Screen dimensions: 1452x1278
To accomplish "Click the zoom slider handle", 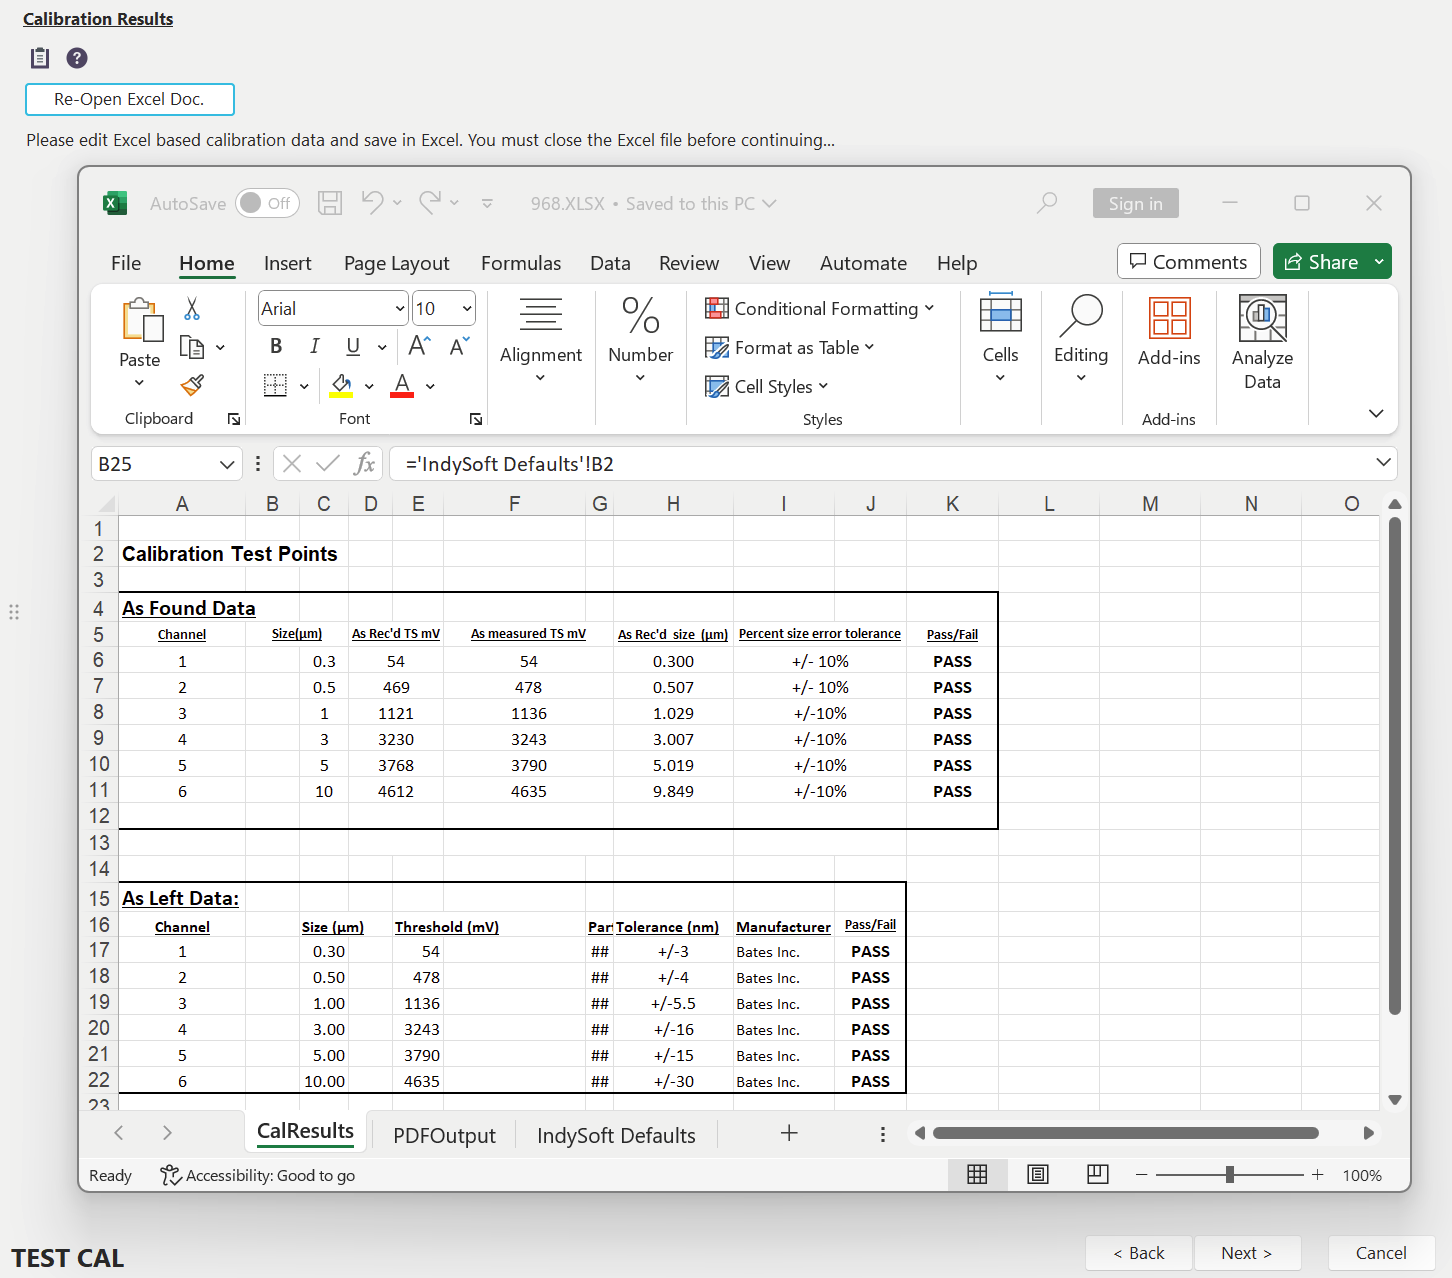I will [x=1229, y=1175].
